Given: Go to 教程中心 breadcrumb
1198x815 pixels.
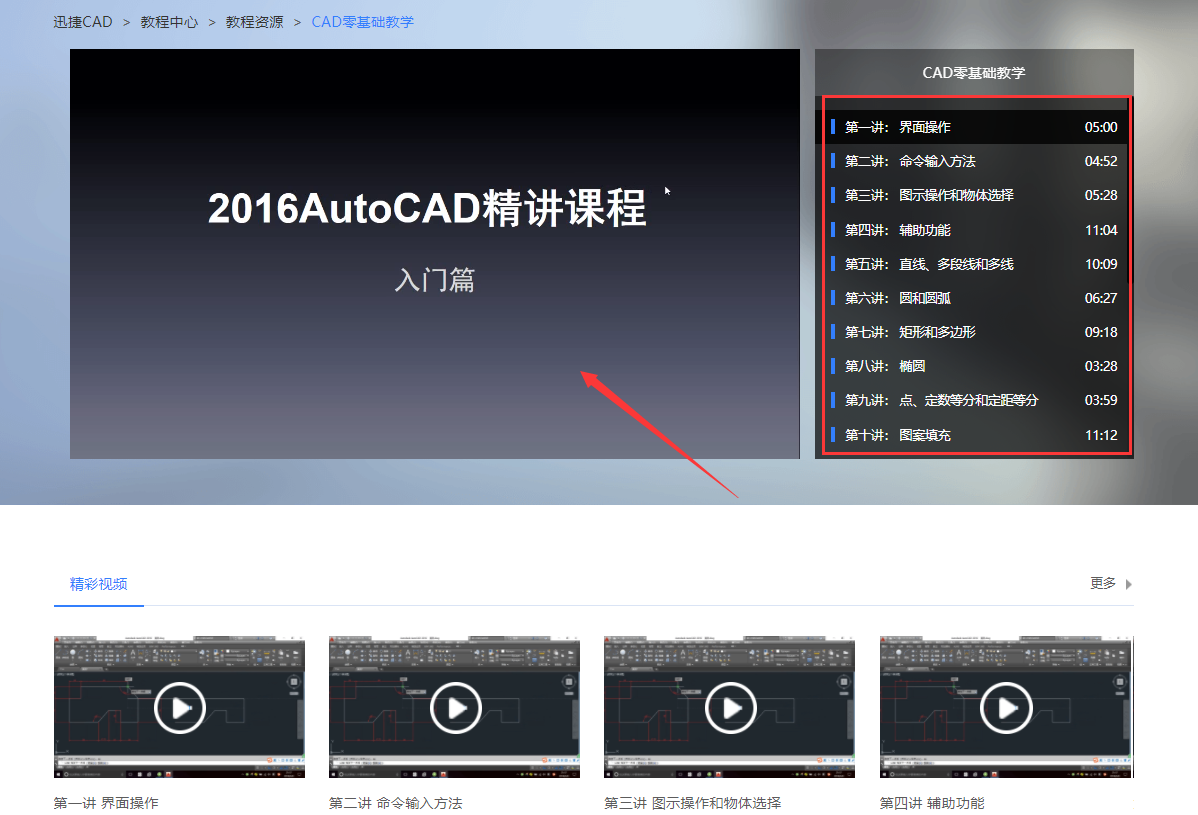Looking at the screenshot, I should coord(169,22).
